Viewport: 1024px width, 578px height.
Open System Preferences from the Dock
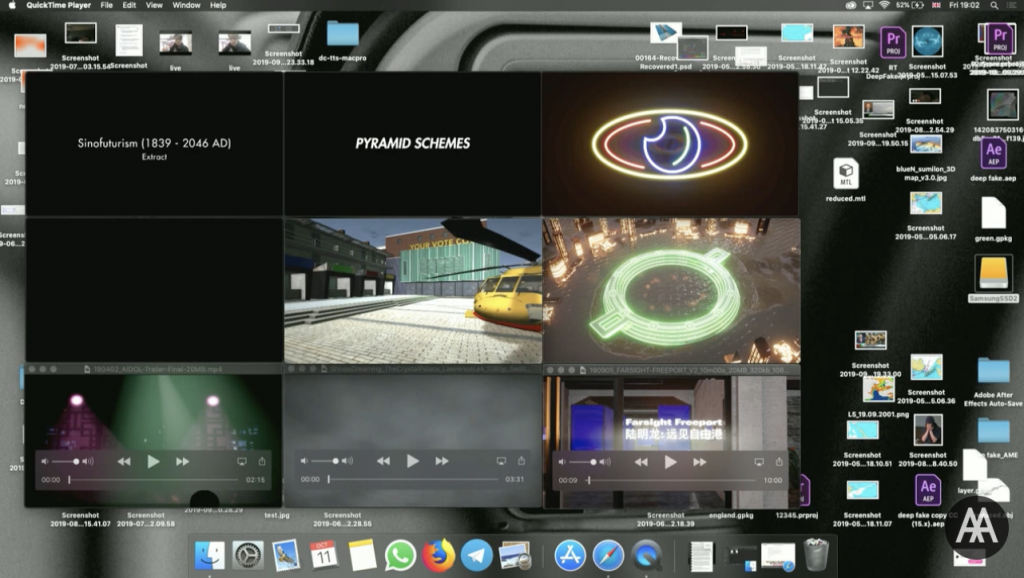(x=248, y=556)
